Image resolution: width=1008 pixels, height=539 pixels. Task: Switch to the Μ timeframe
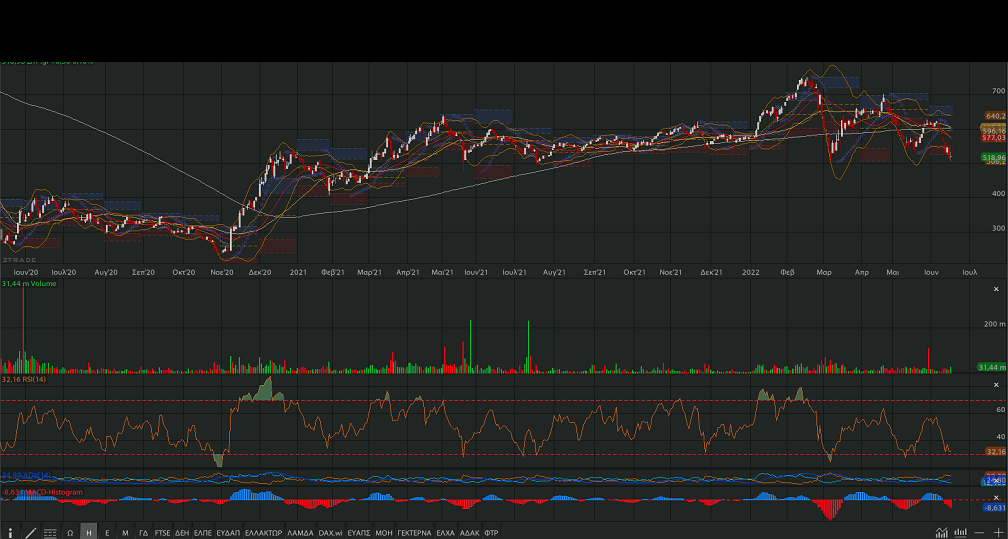[x=125, y=532]
